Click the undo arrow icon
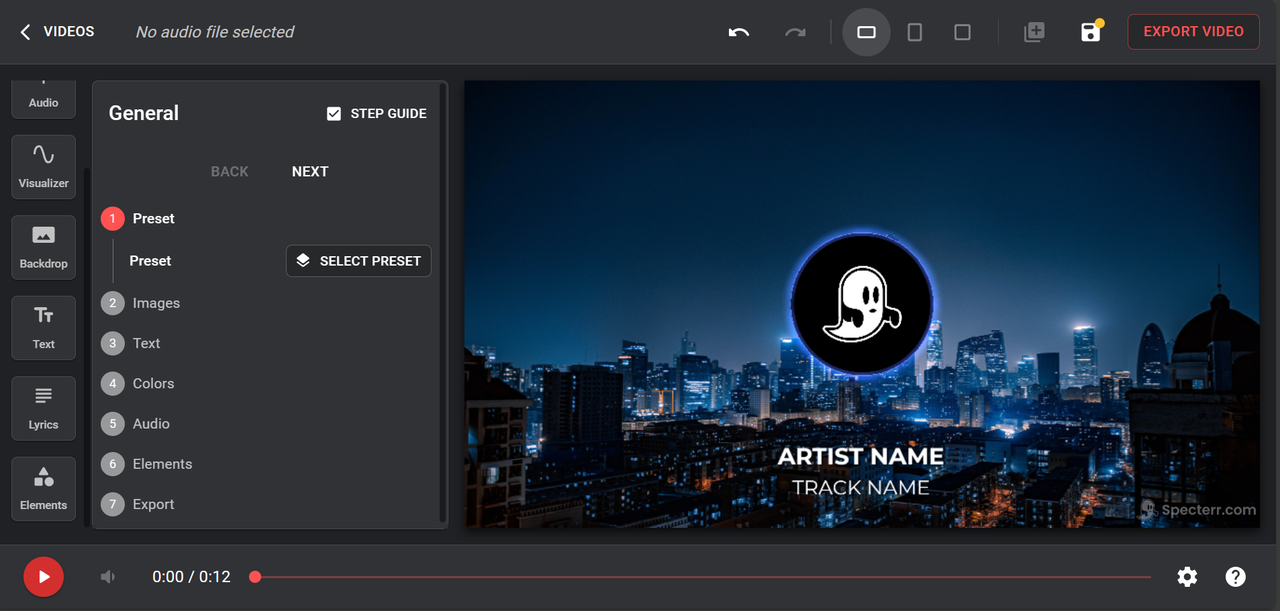This screenshot has height=611, width=1280. [739, 32]
